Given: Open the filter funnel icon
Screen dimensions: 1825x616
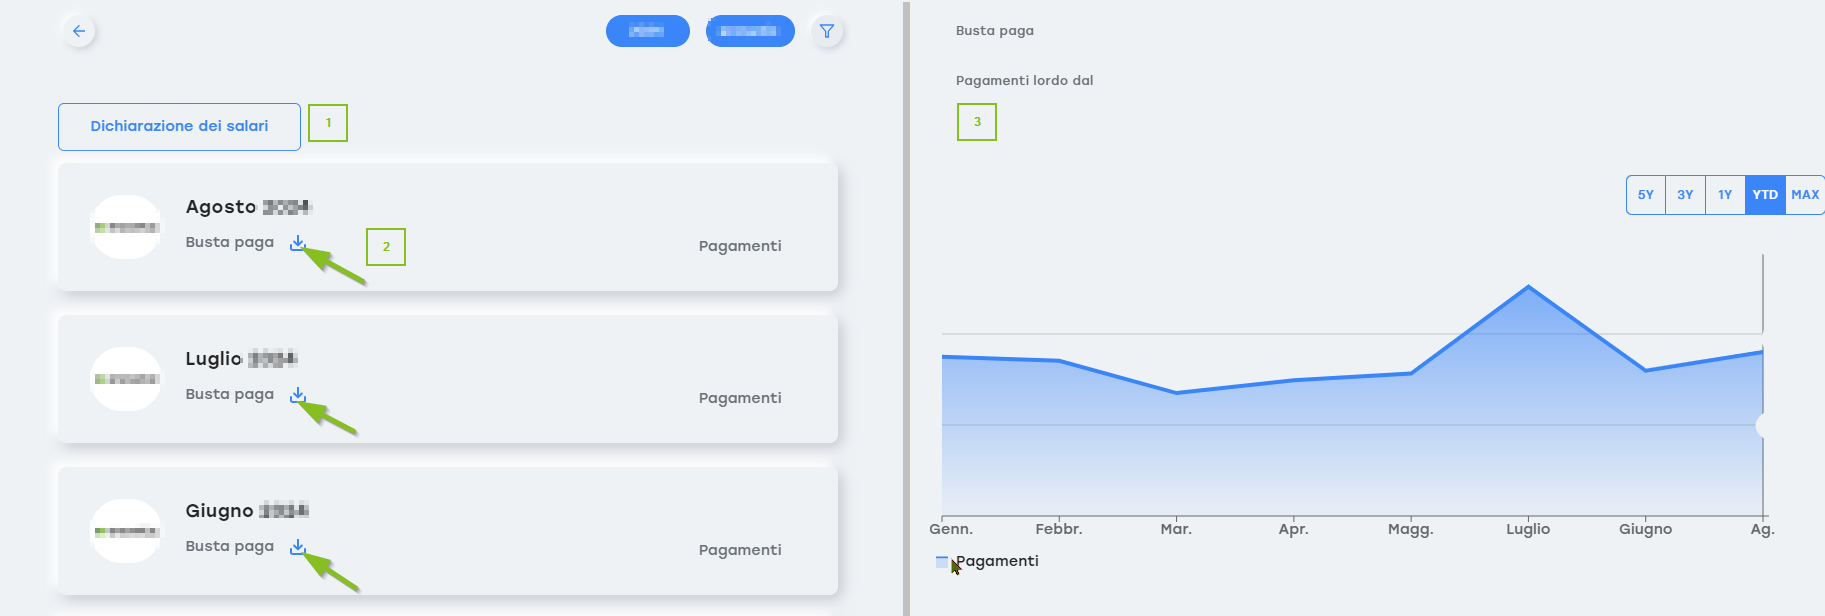Looking at the screenshot, I should coord(827,31).
